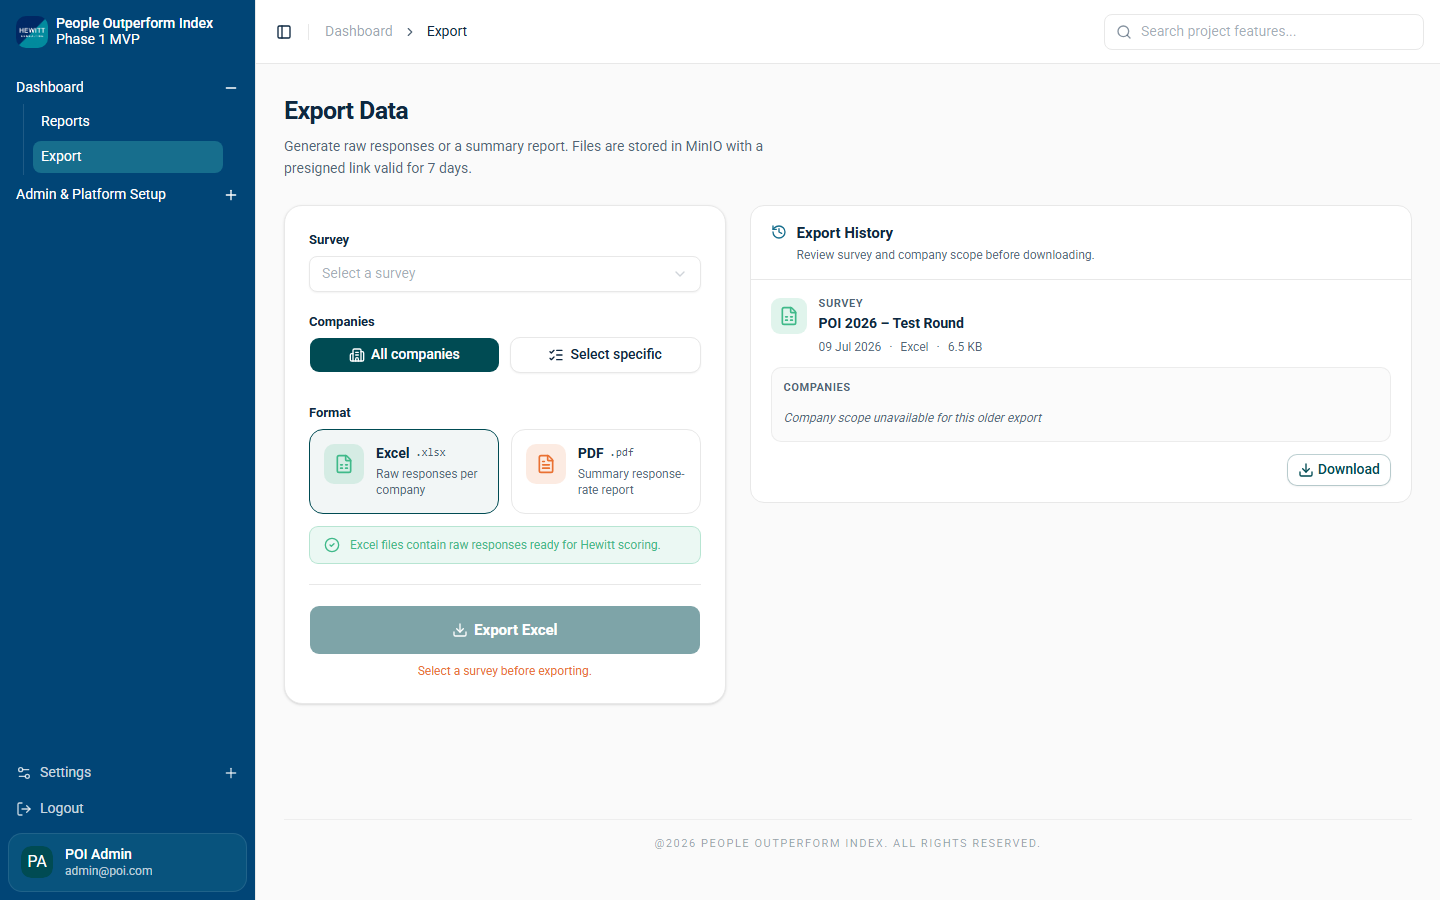Click the search magnifier icon
1440x900 pixels.
(1124, 32)
